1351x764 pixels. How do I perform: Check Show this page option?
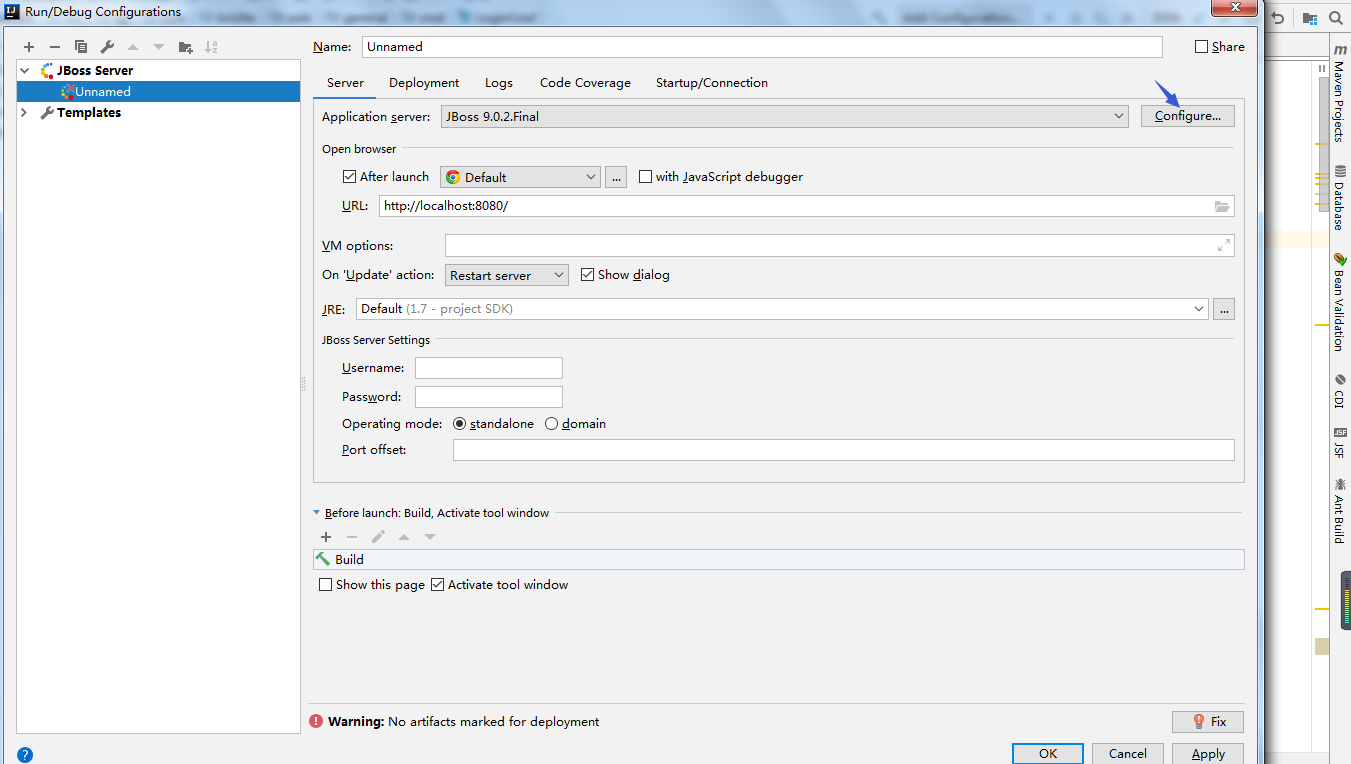[x=325, y=585]
